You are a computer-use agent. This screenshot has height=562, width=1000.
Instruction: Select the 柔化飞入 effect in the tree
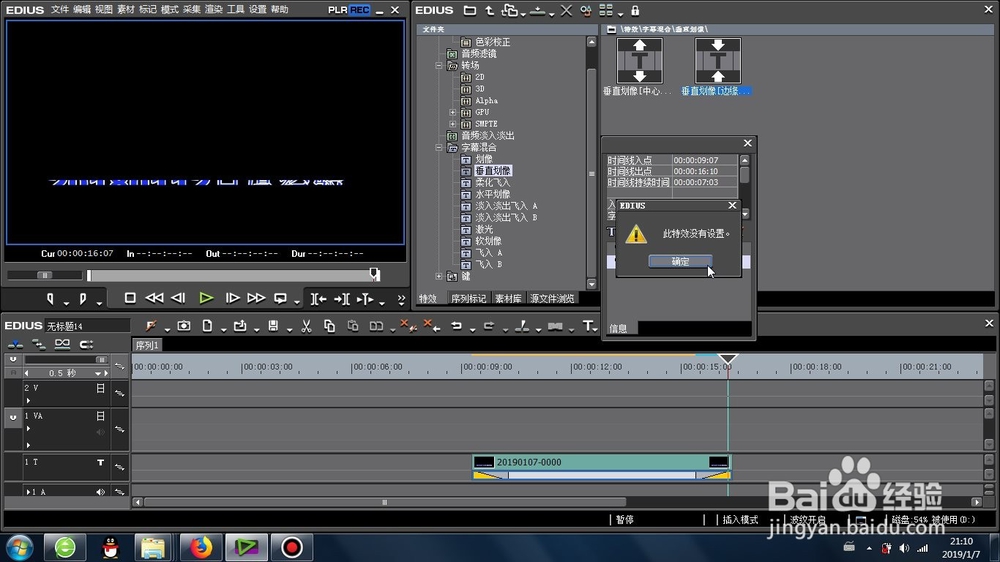(x=492, y=182)
